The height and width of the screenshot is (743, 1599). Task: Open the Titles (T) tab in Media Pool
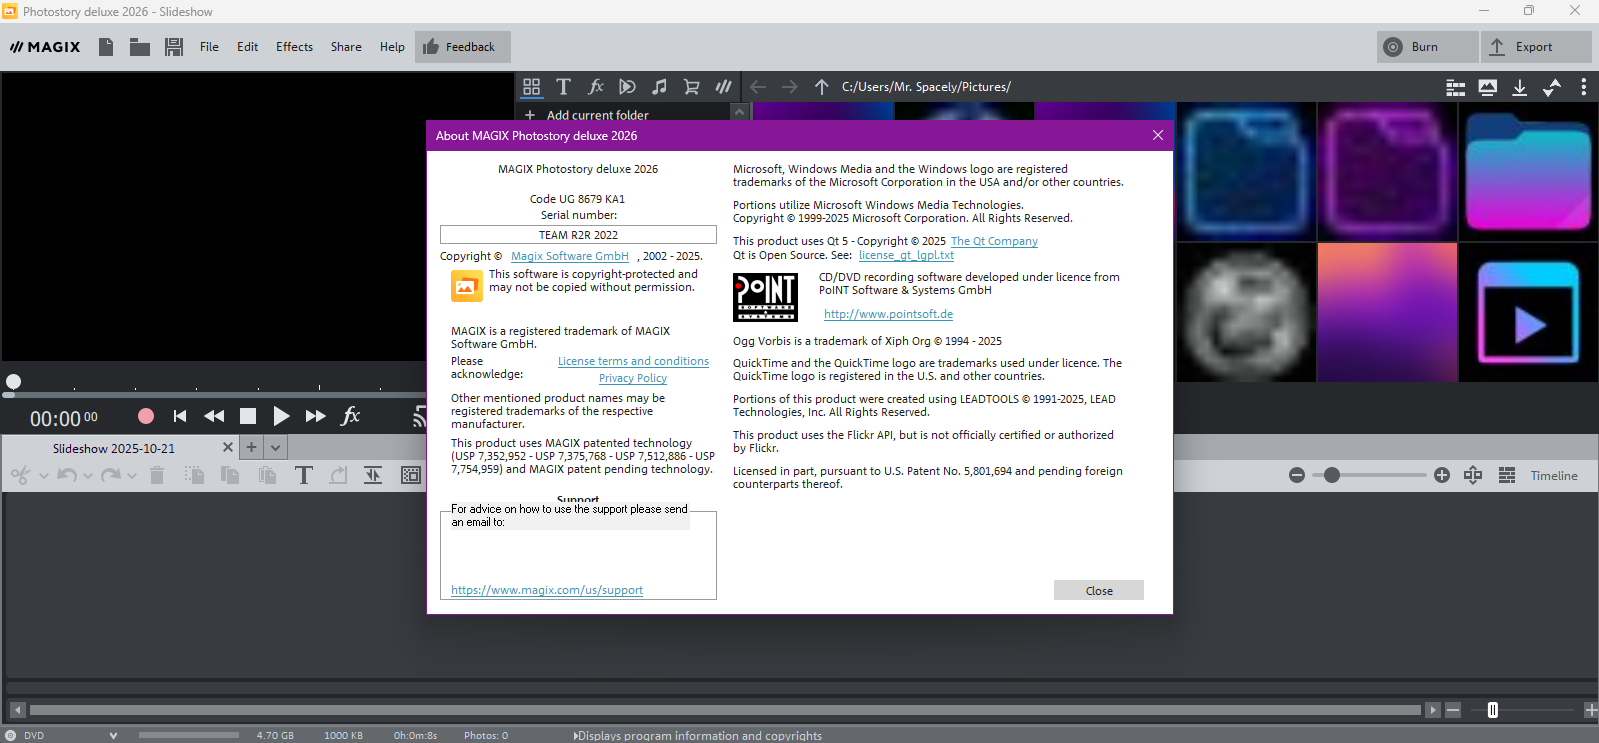point(564,87)
